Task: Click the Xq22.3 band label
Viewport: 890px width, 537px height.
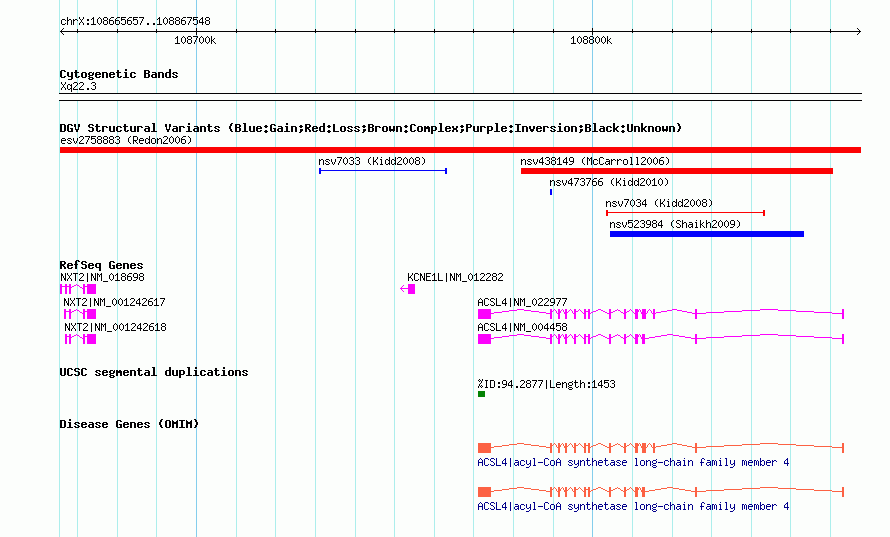Action: [x=78, y=86]
